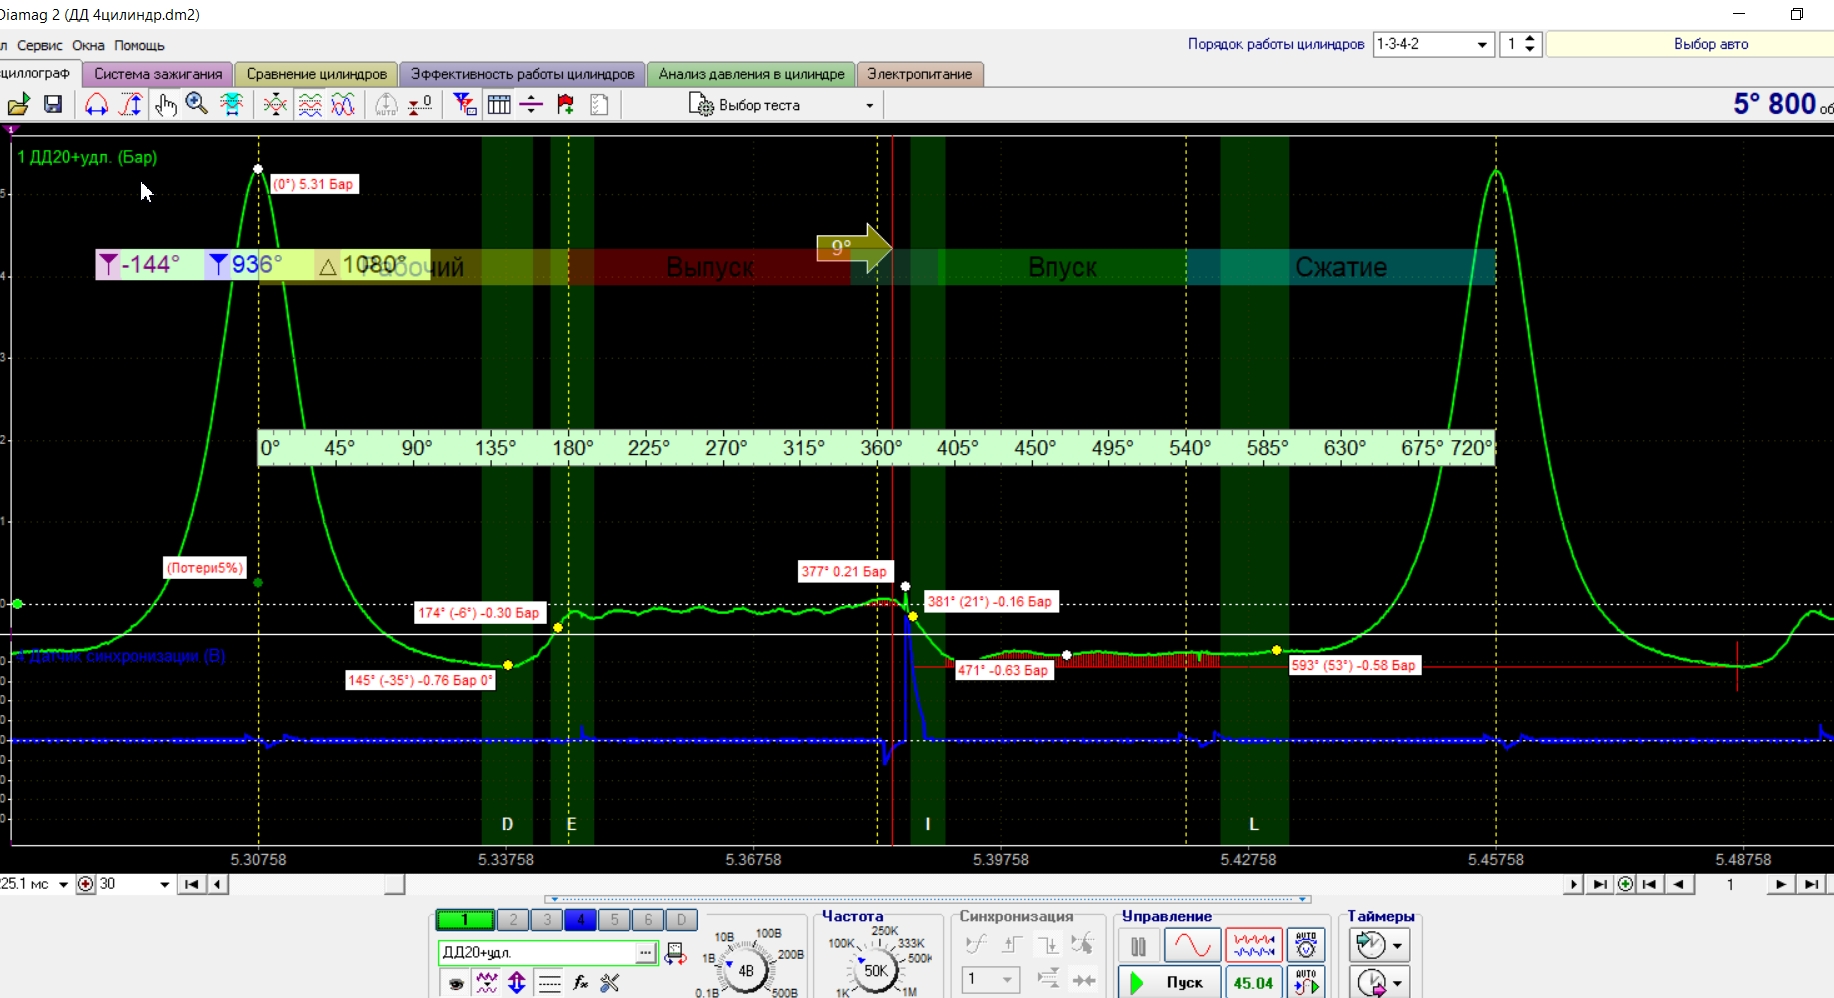
Task: Open channel settings wrench-and-screwdriver icon
Action: point(610,983)
